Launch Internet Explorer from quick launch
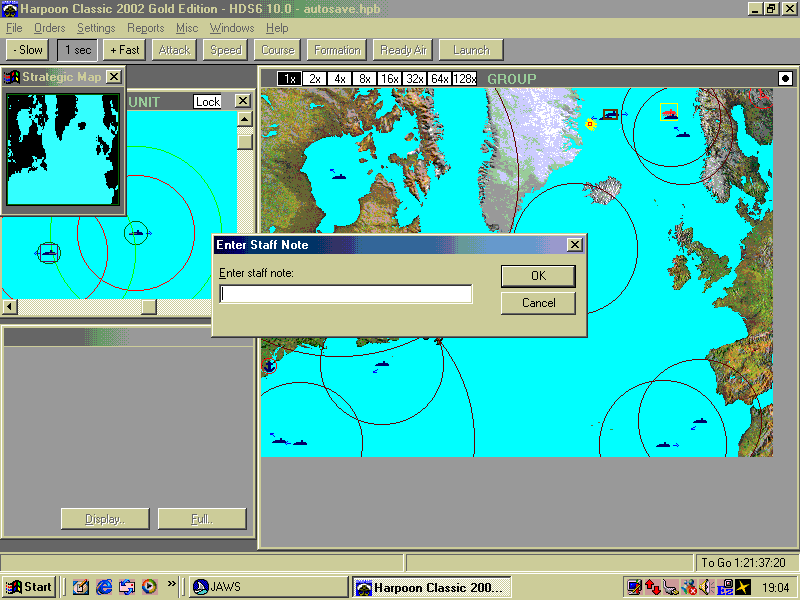This screenshot has height=600, width=800. pyautogui.click(x=104, y=587)
